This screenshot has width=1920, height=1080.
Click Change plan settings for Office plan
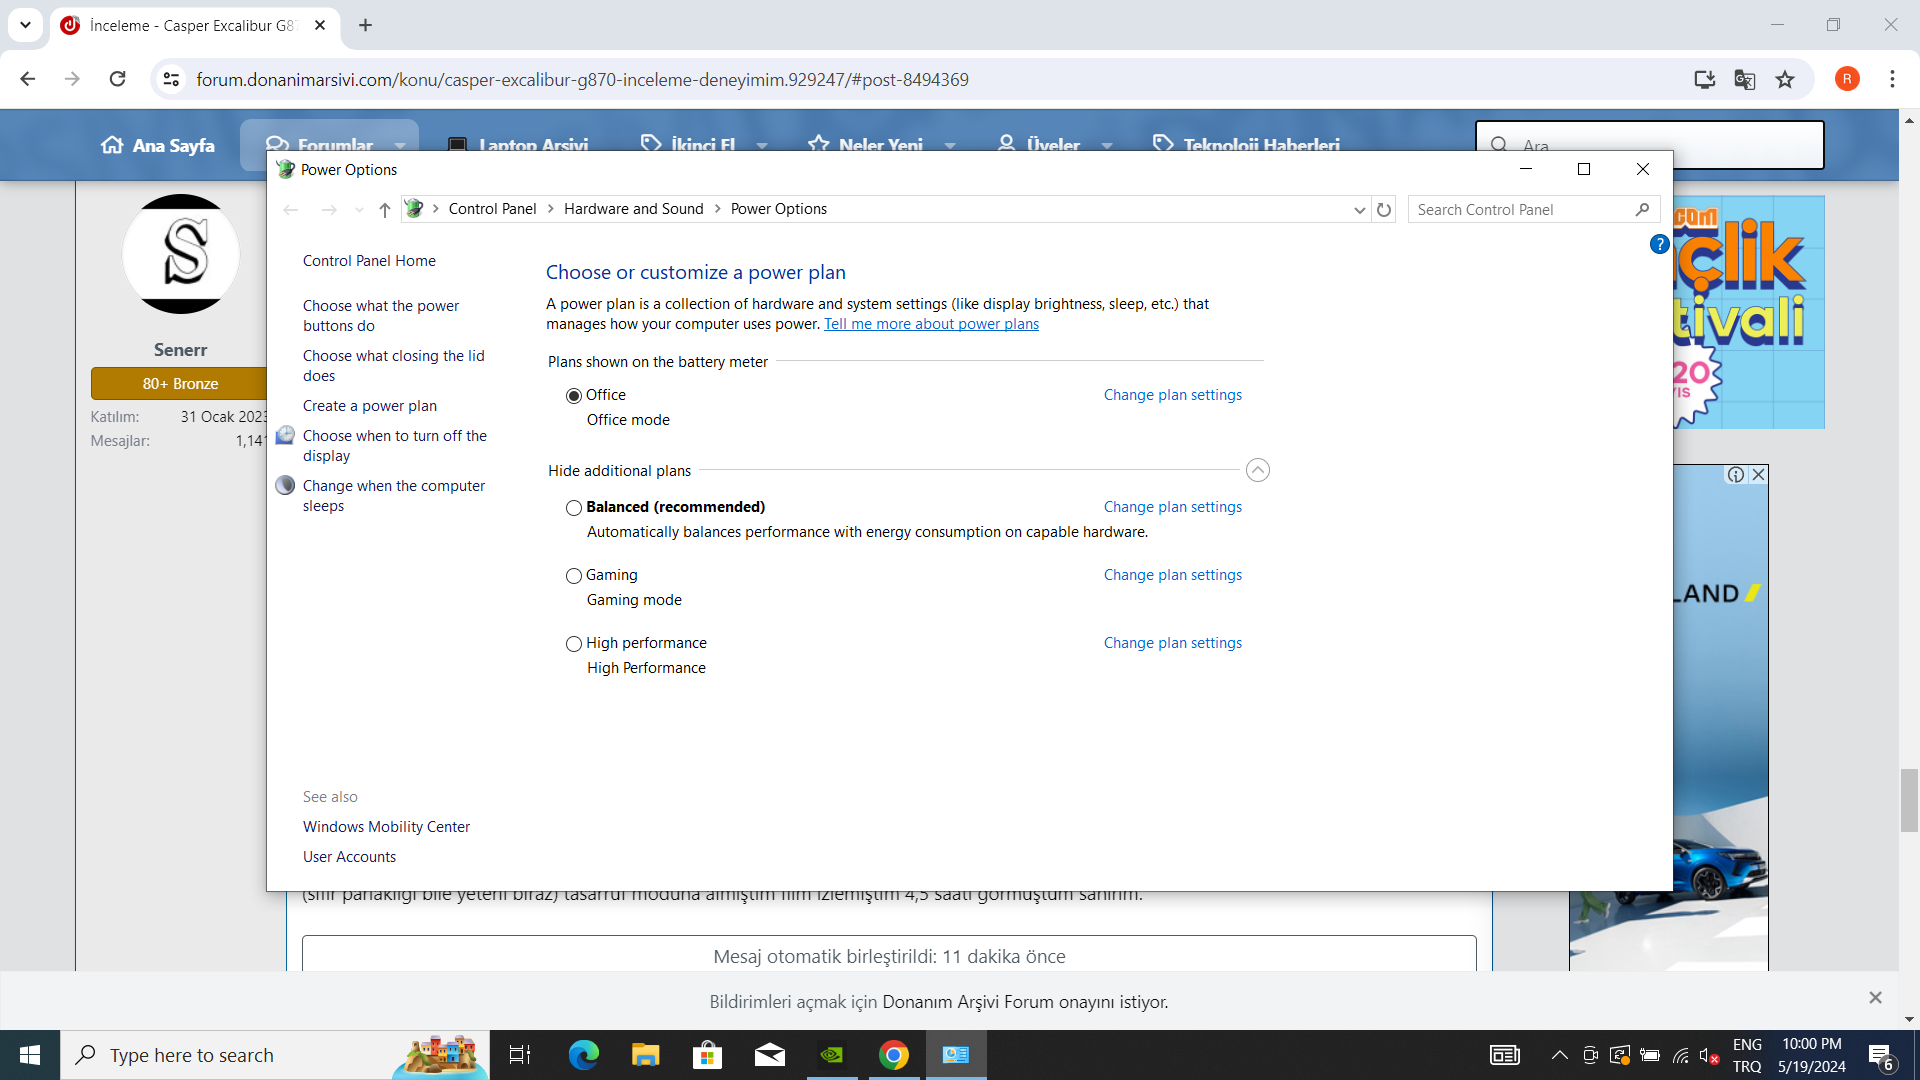[1172, 395]
